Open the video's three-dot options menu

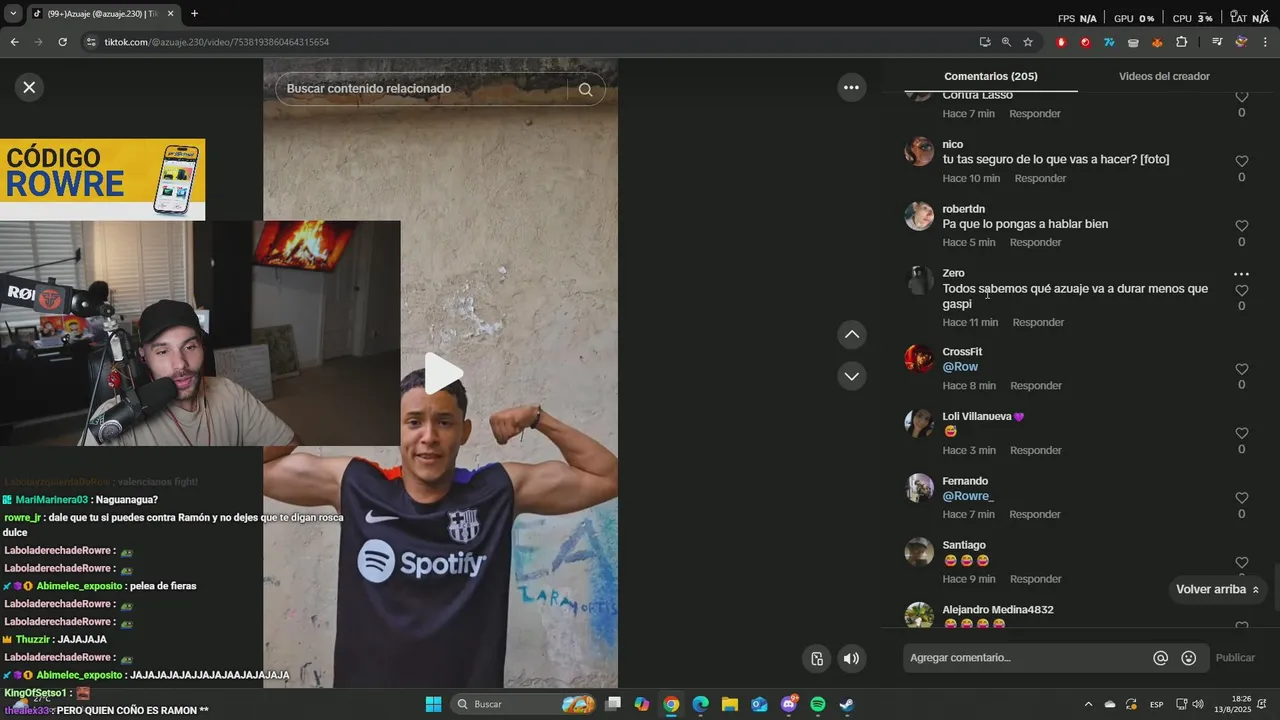[x=851, y=87]
